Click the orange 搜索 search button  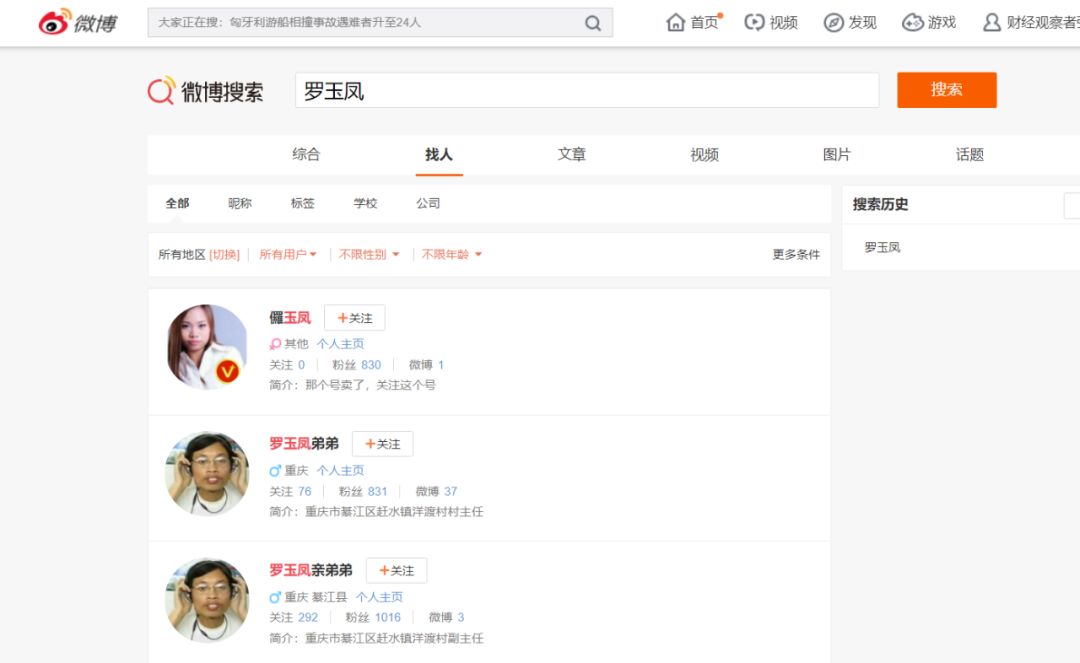tap(946, 90)
